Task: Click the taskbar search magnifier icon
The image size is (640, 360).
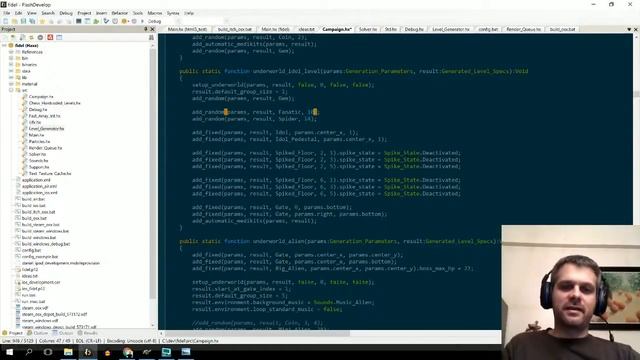Action: pyautogui.click(x=29, y=352)
